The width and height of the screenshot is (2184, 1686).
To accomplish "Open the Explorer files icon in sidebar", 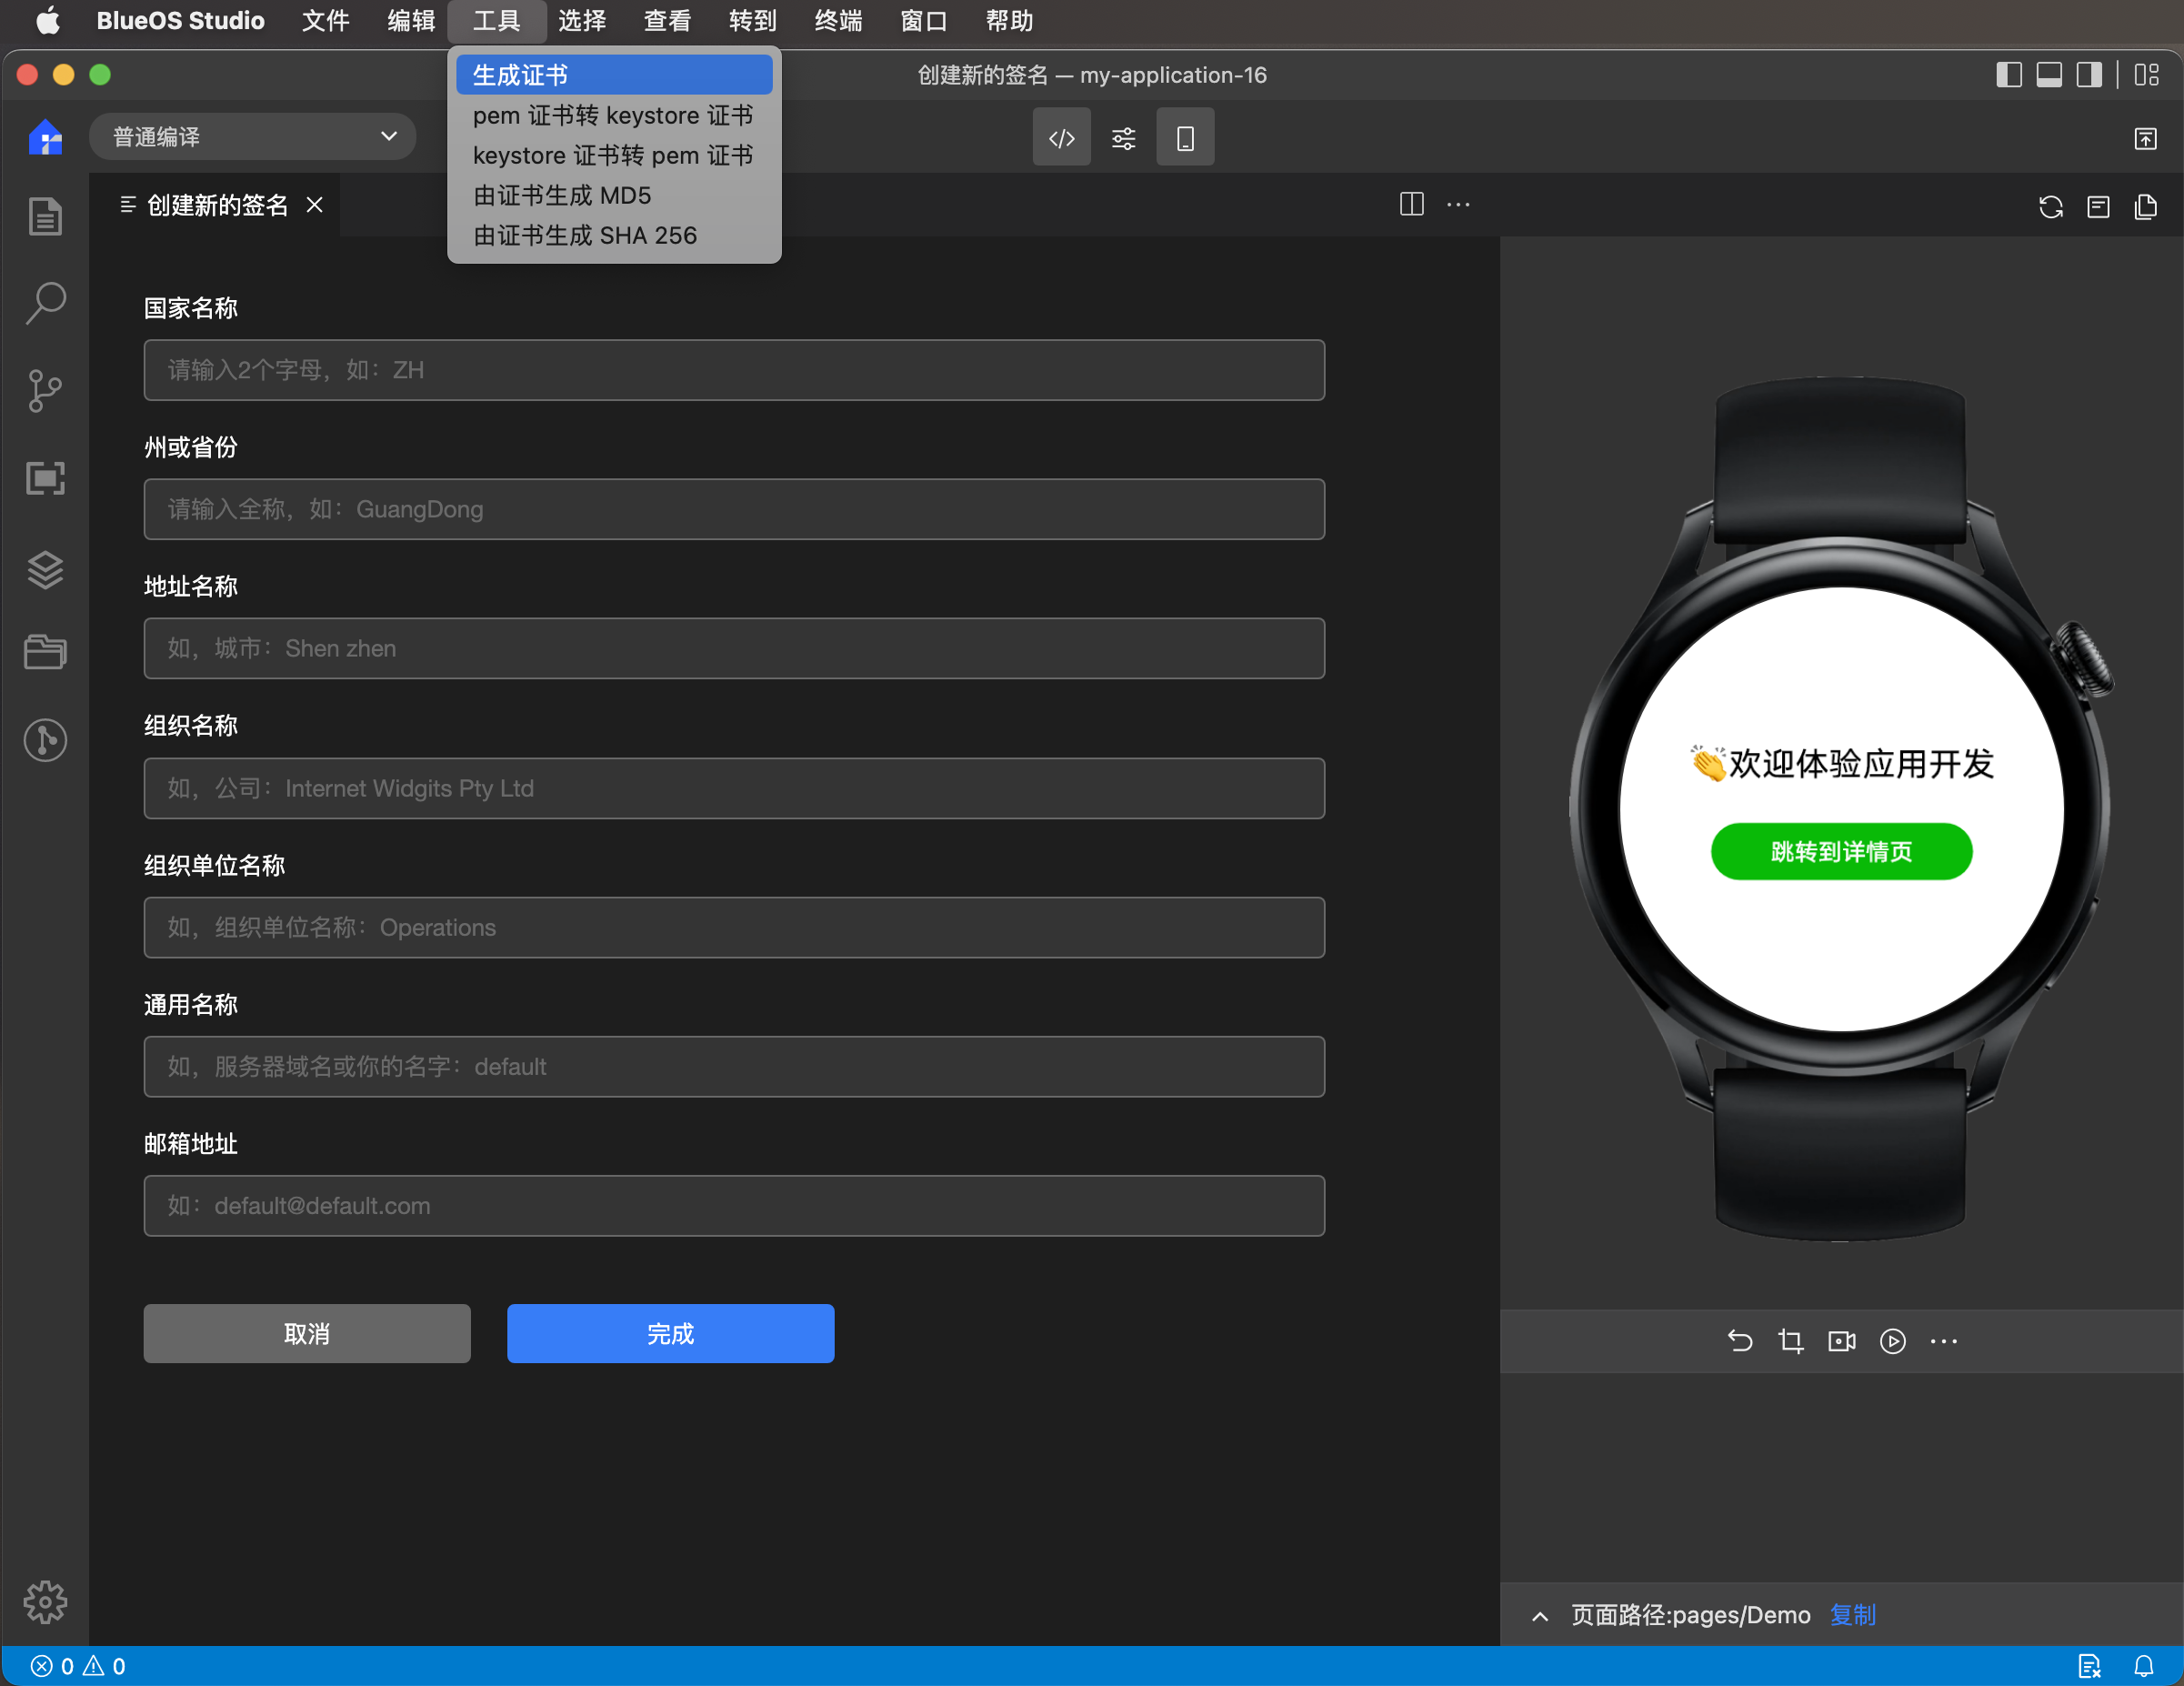I will [45, 216].
